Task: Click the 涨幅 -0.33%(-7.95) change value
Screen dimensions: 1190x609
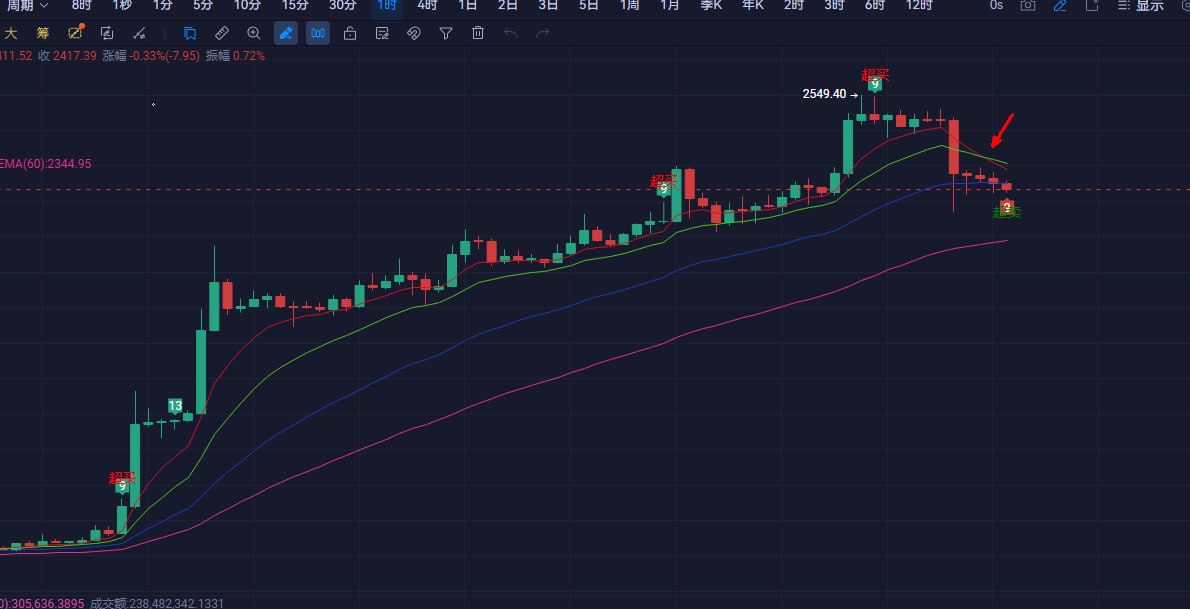Action: click(x=151, y=55)
